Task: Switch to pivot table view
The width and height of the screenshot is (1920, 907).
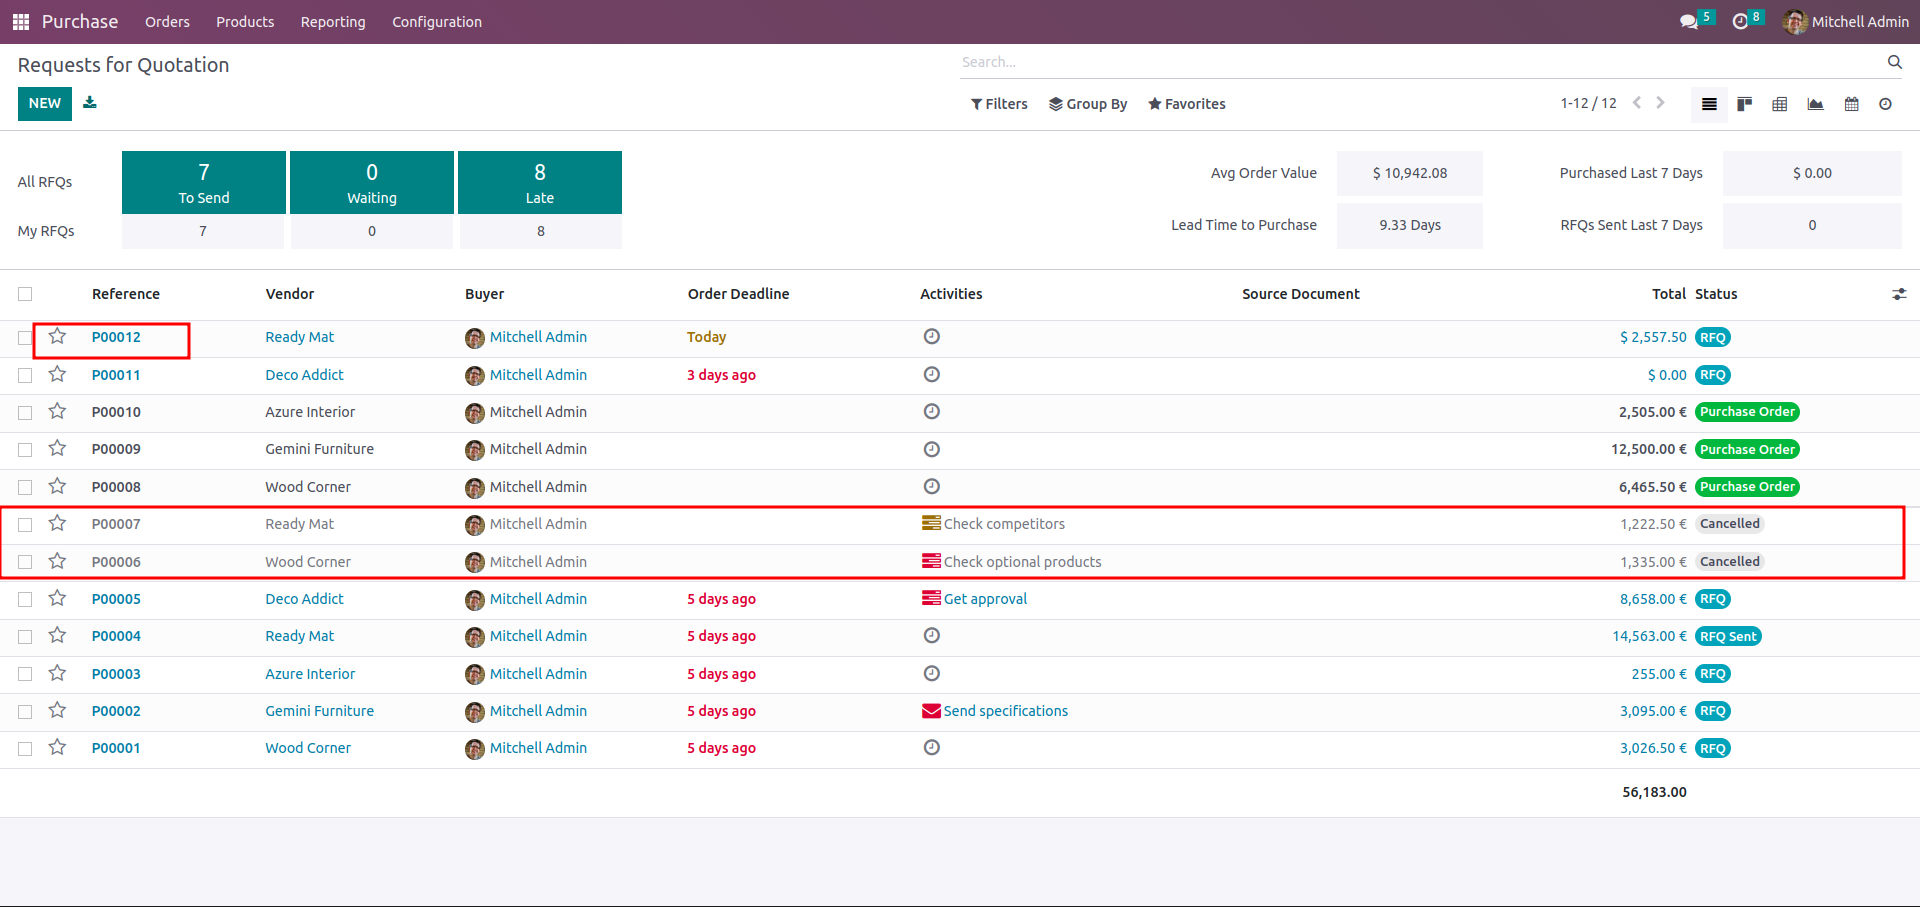Action: click(1779, 104)
